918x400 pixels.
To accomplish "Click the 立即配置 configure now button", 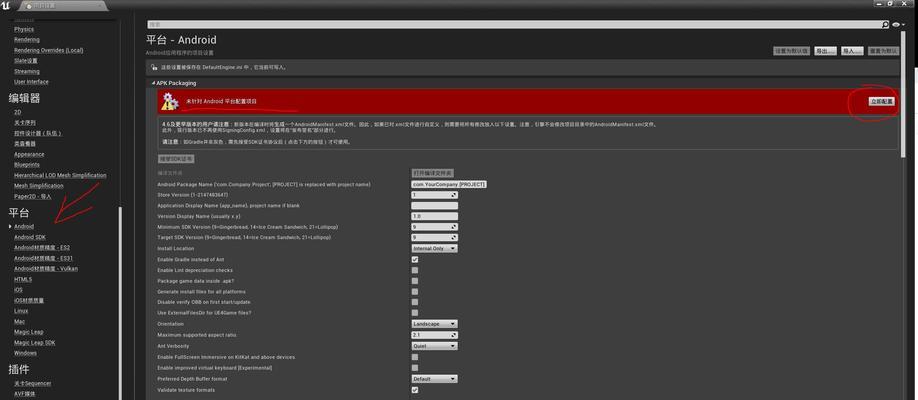I will tap(882, 101).
